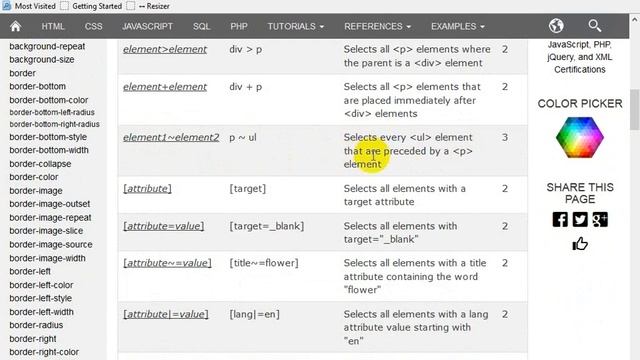Open border-bottom-color in the sidebar

pyautogui.click(x=49, y=100)
